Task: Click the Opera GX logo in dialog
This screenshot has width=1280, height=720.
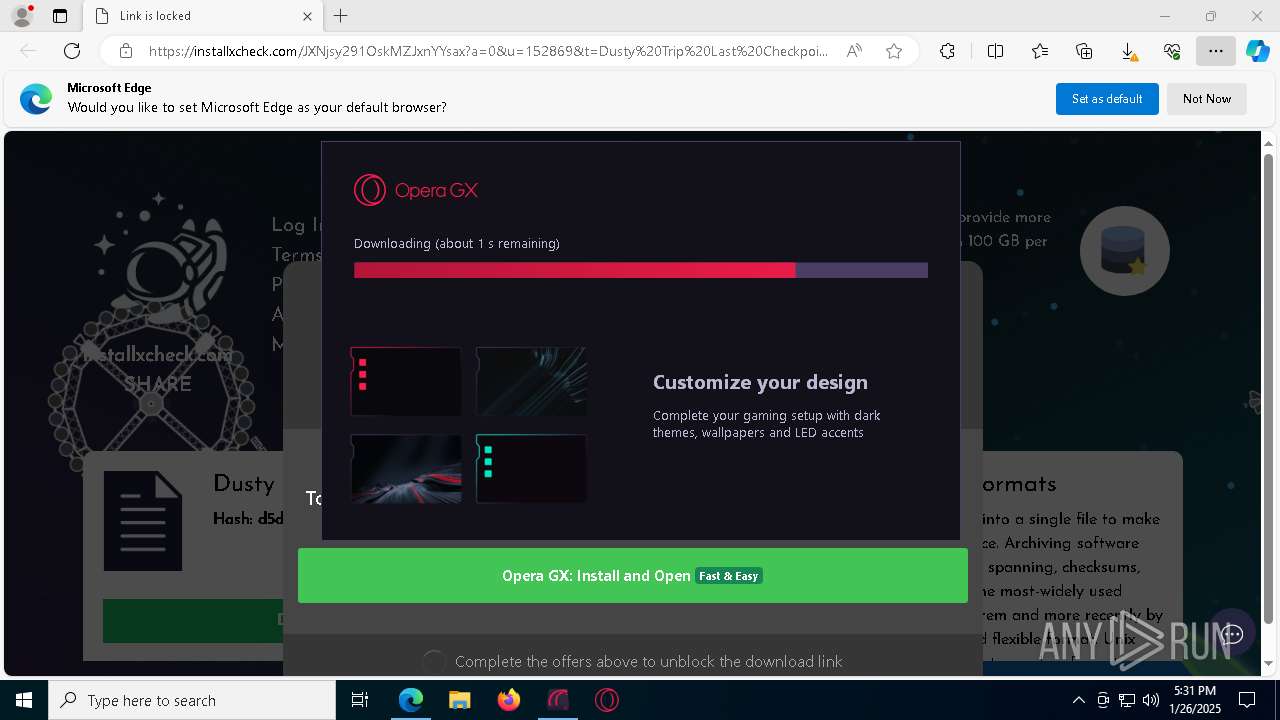Action: tap(416, 190)
